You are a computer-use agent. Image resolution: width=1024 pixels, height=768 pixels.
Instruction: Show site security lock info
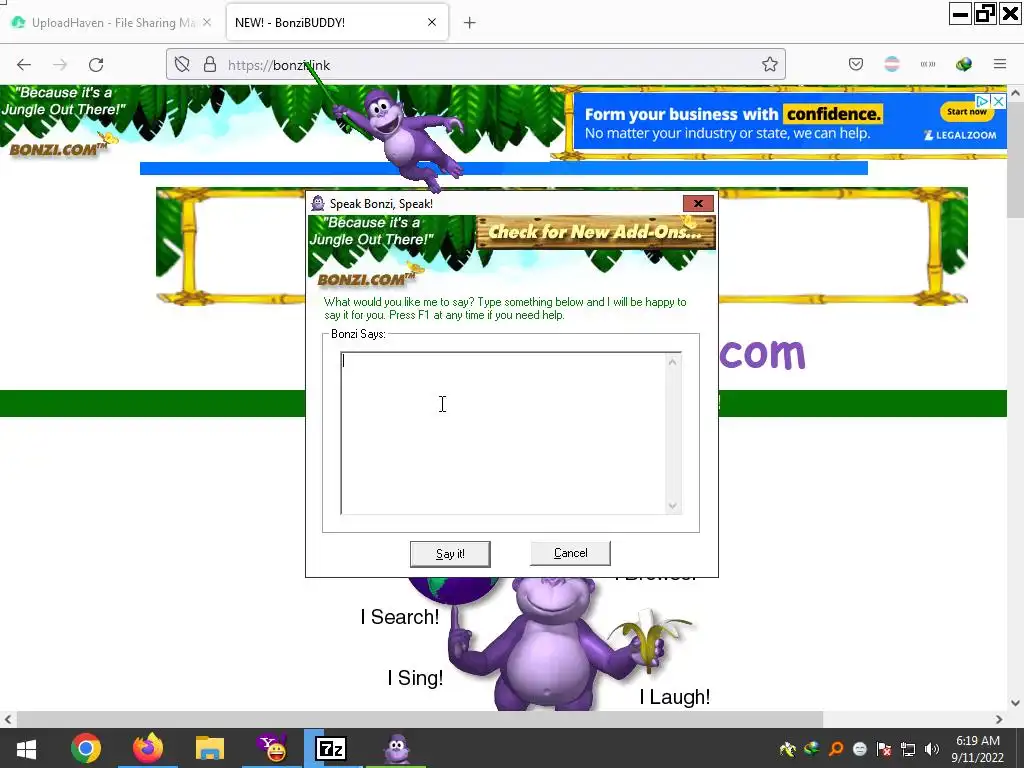tap(210, 65)
